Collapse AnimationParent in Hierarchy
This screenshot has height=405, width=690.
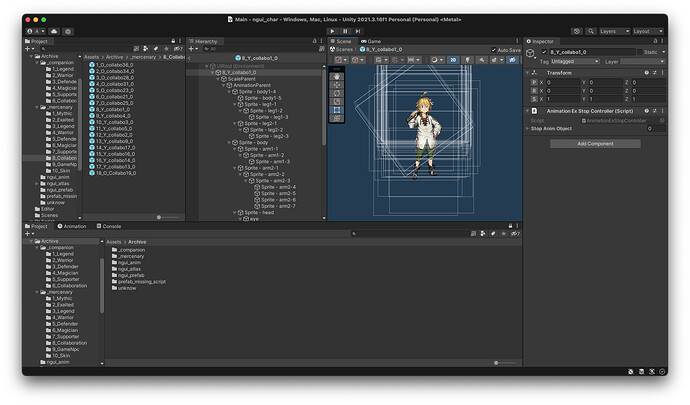point(224,85)
